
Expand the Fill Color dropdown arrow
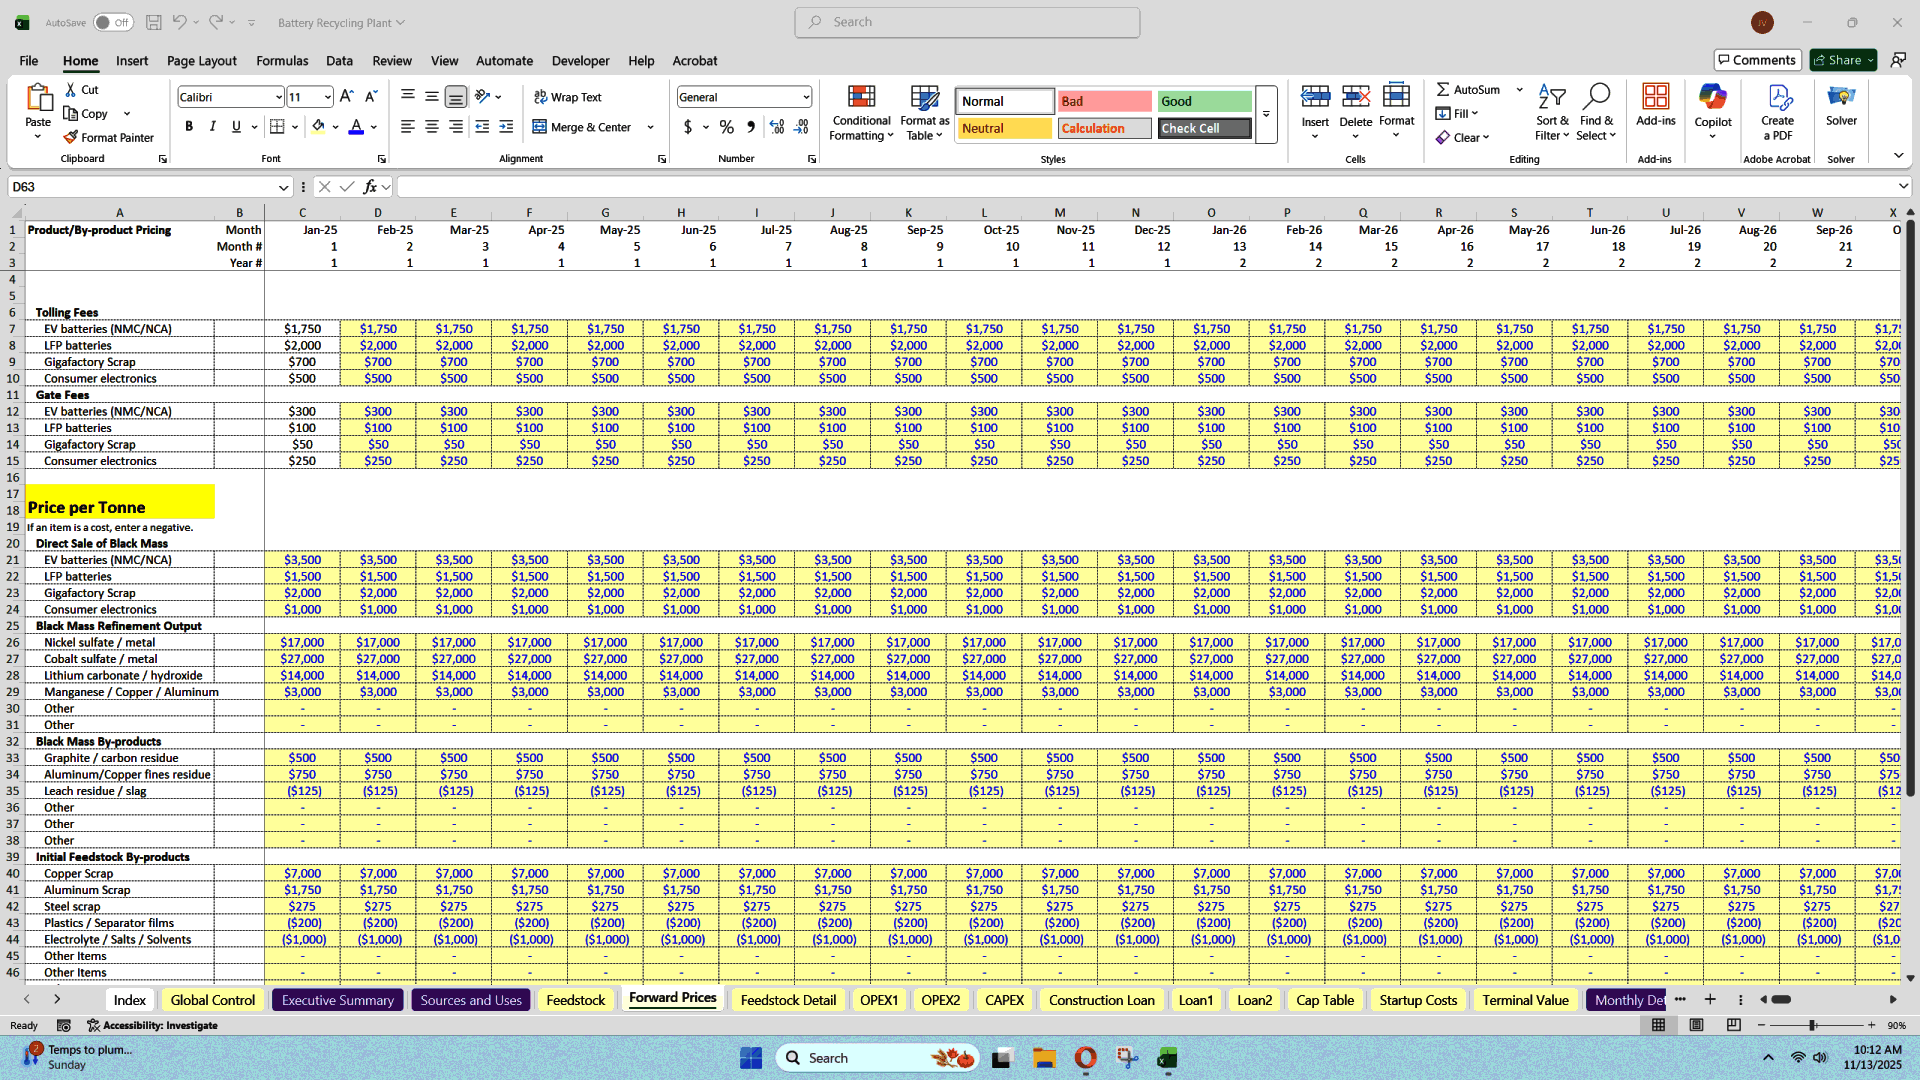point(333,127)
